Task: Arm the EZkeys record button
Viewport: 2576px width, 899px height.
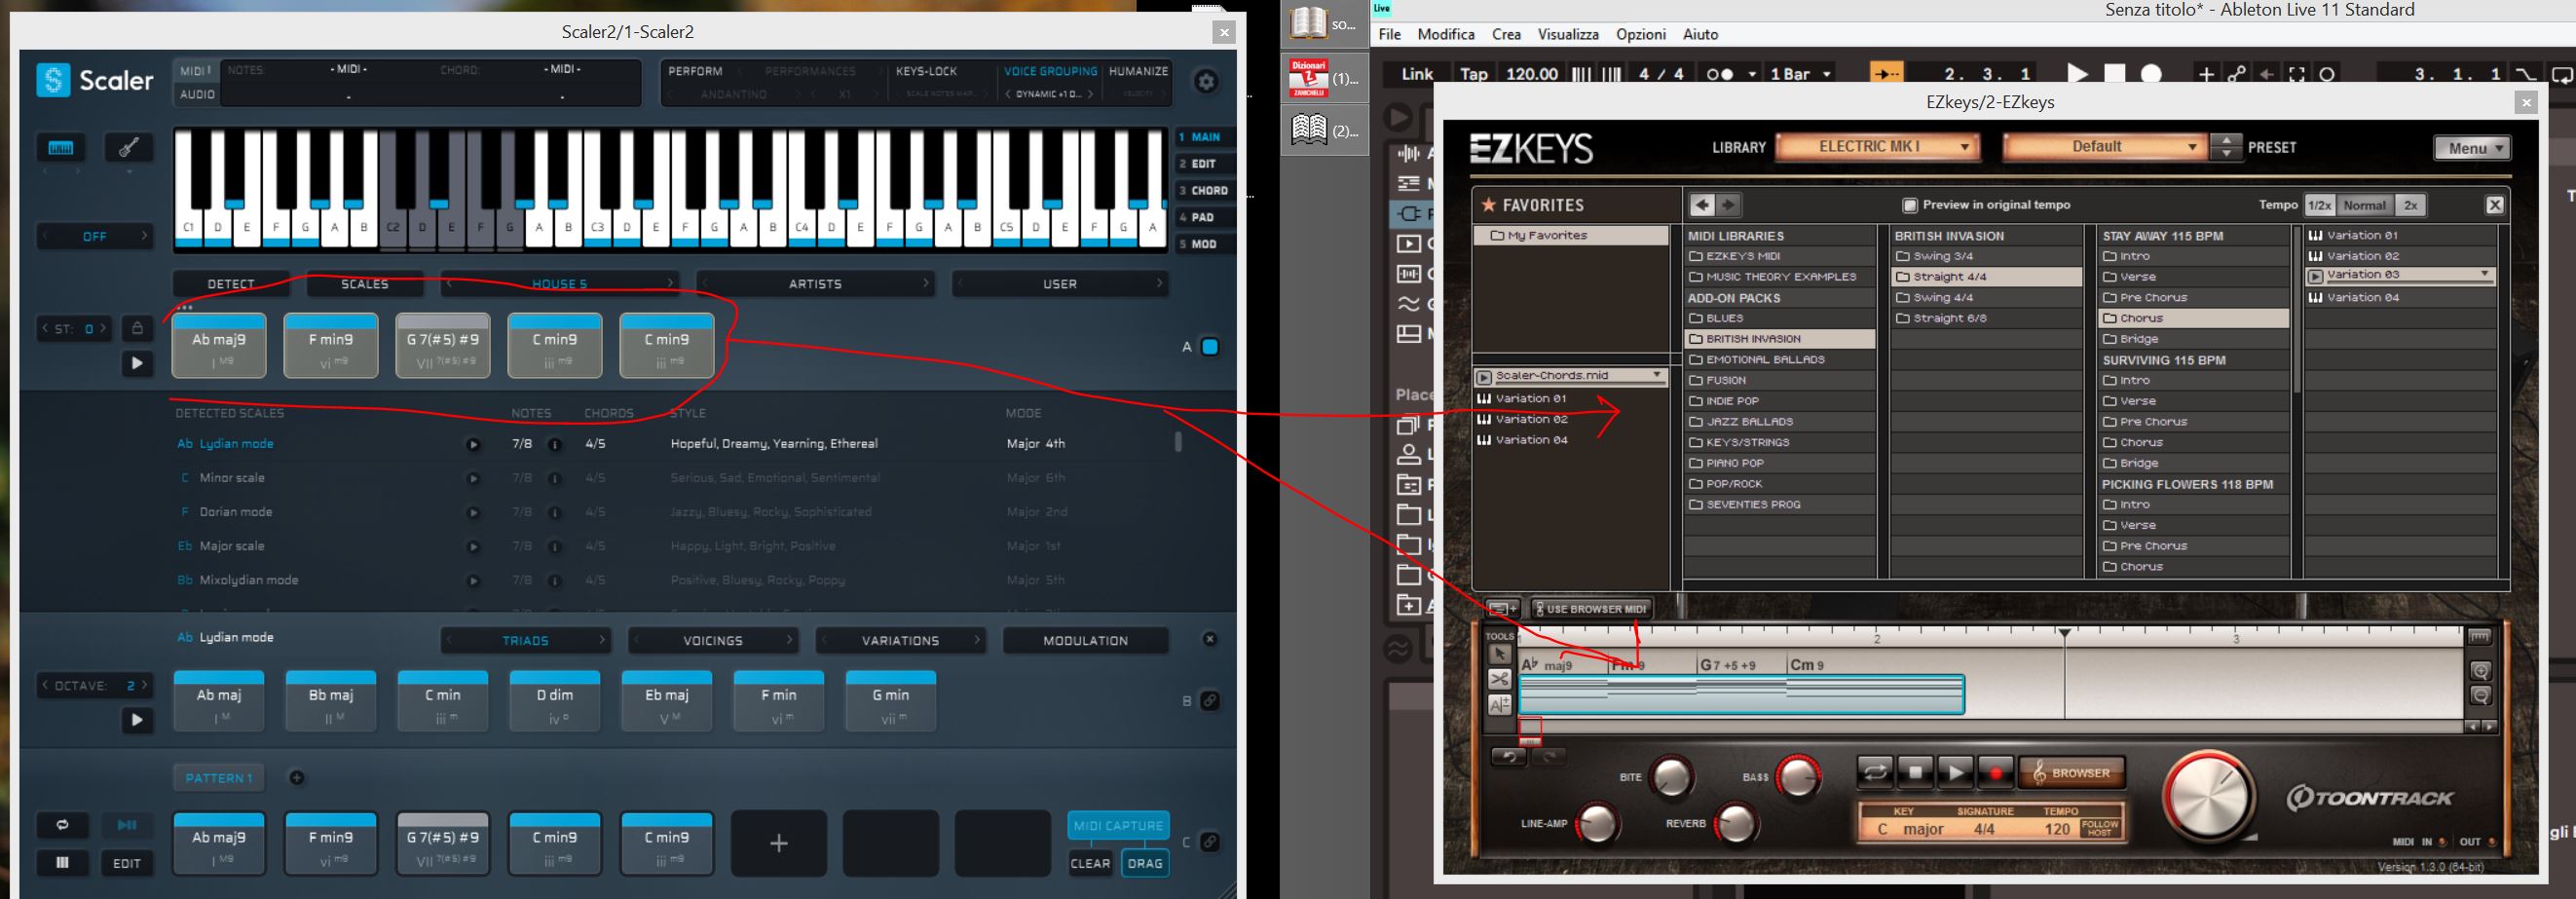Action: point(1995,772)
